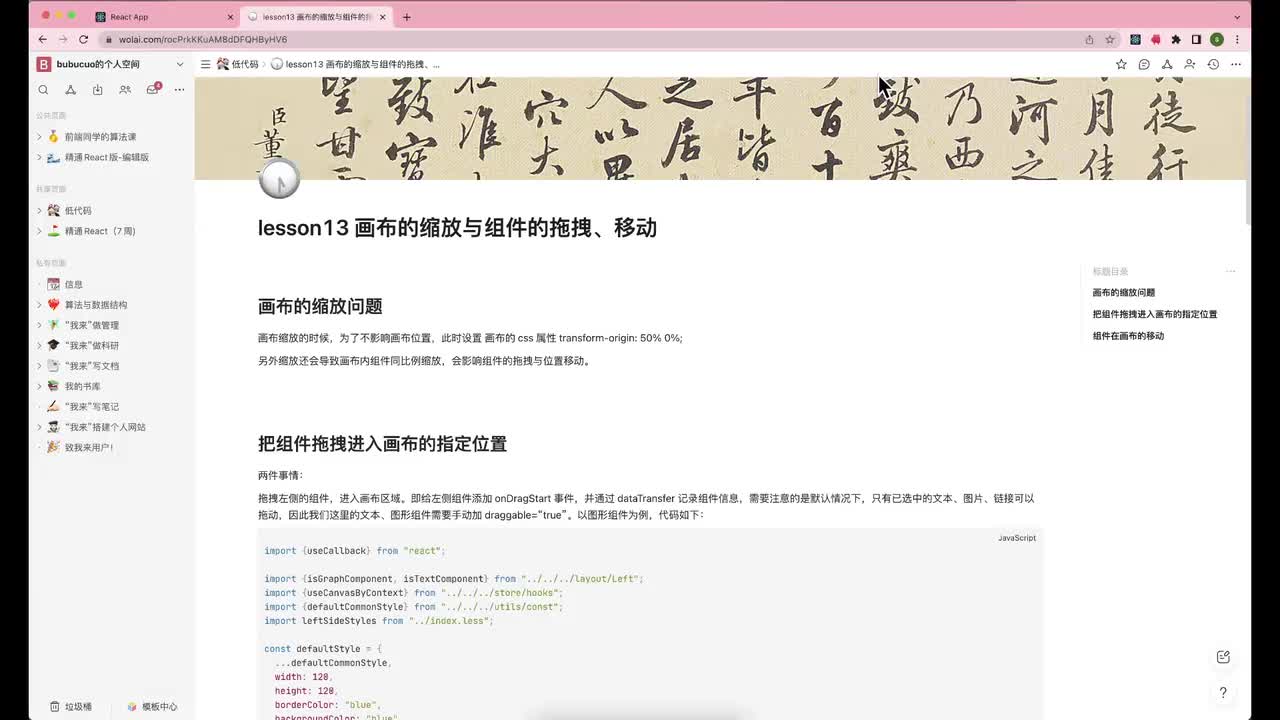Open the inbox notifications icon with badge

point(152,89)
